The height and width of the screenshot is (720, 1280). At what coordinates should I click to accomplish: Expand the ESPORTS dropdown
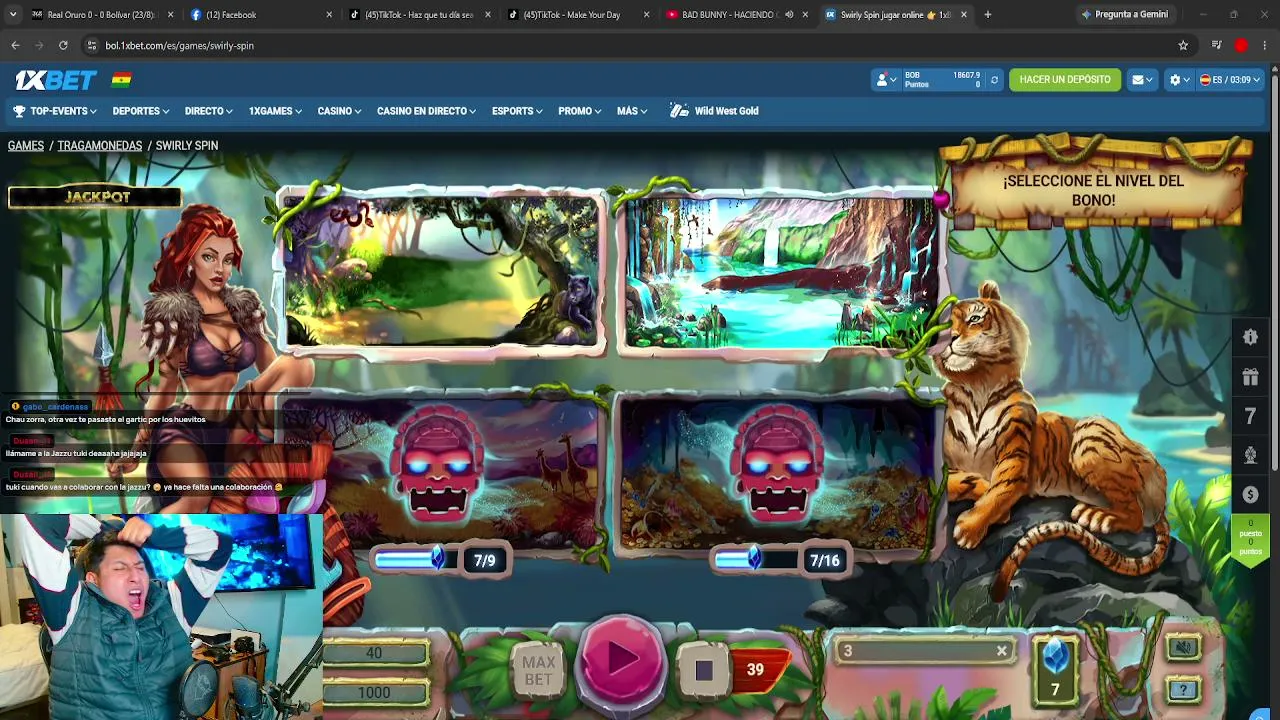coord(517,111)
